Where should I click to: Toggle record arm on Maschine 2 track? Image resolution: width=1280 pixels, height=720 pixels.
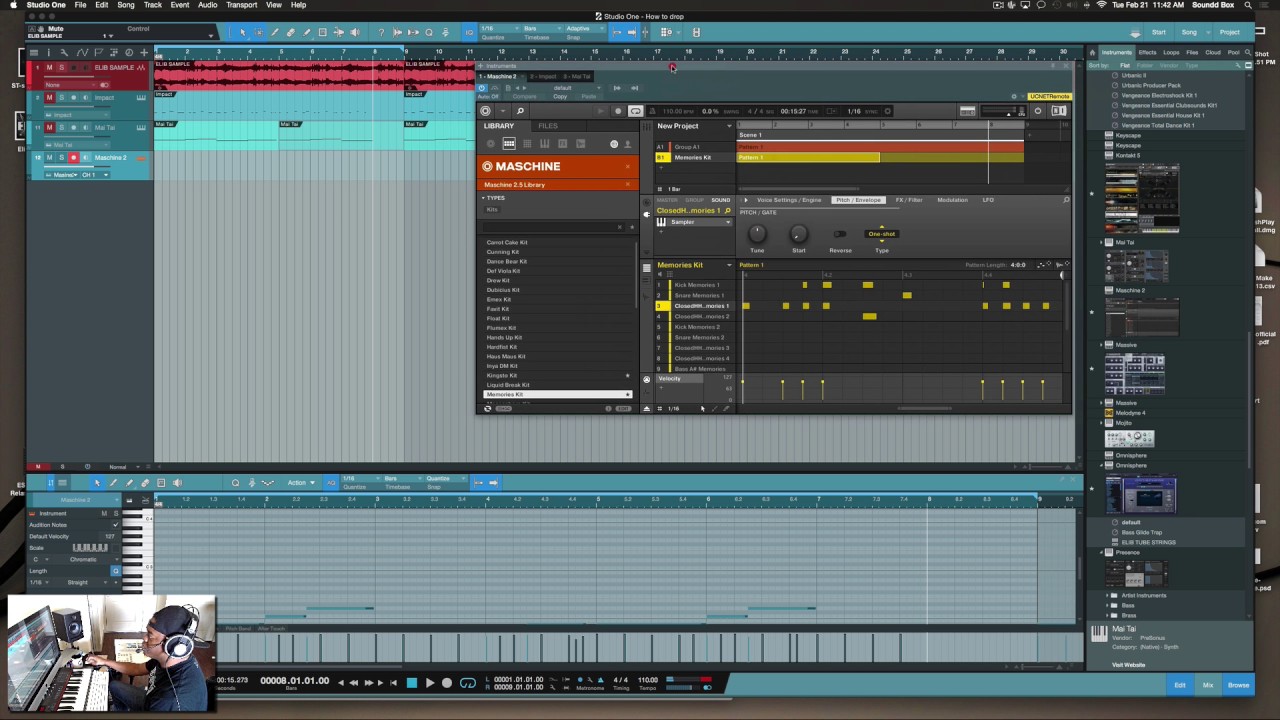pos(74,158)
